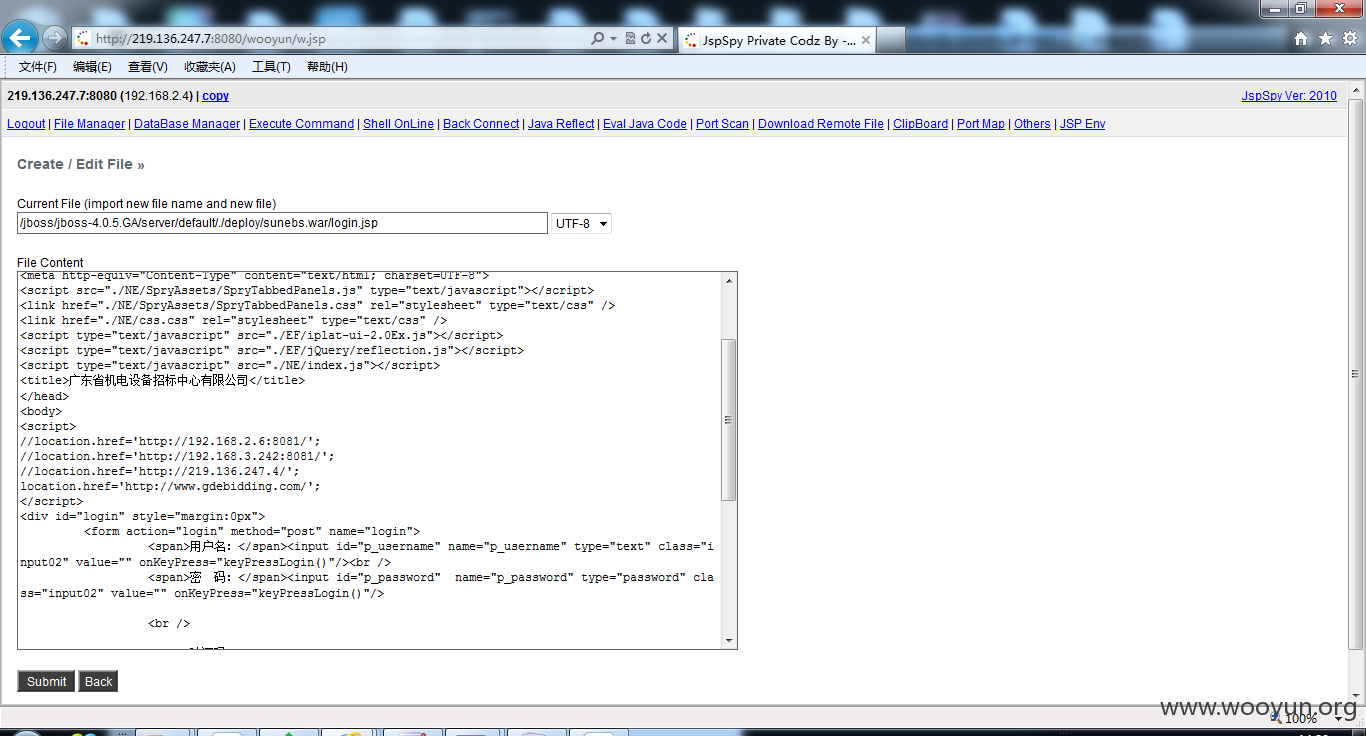Click the page vertical scrollbar thumb

1356,373
